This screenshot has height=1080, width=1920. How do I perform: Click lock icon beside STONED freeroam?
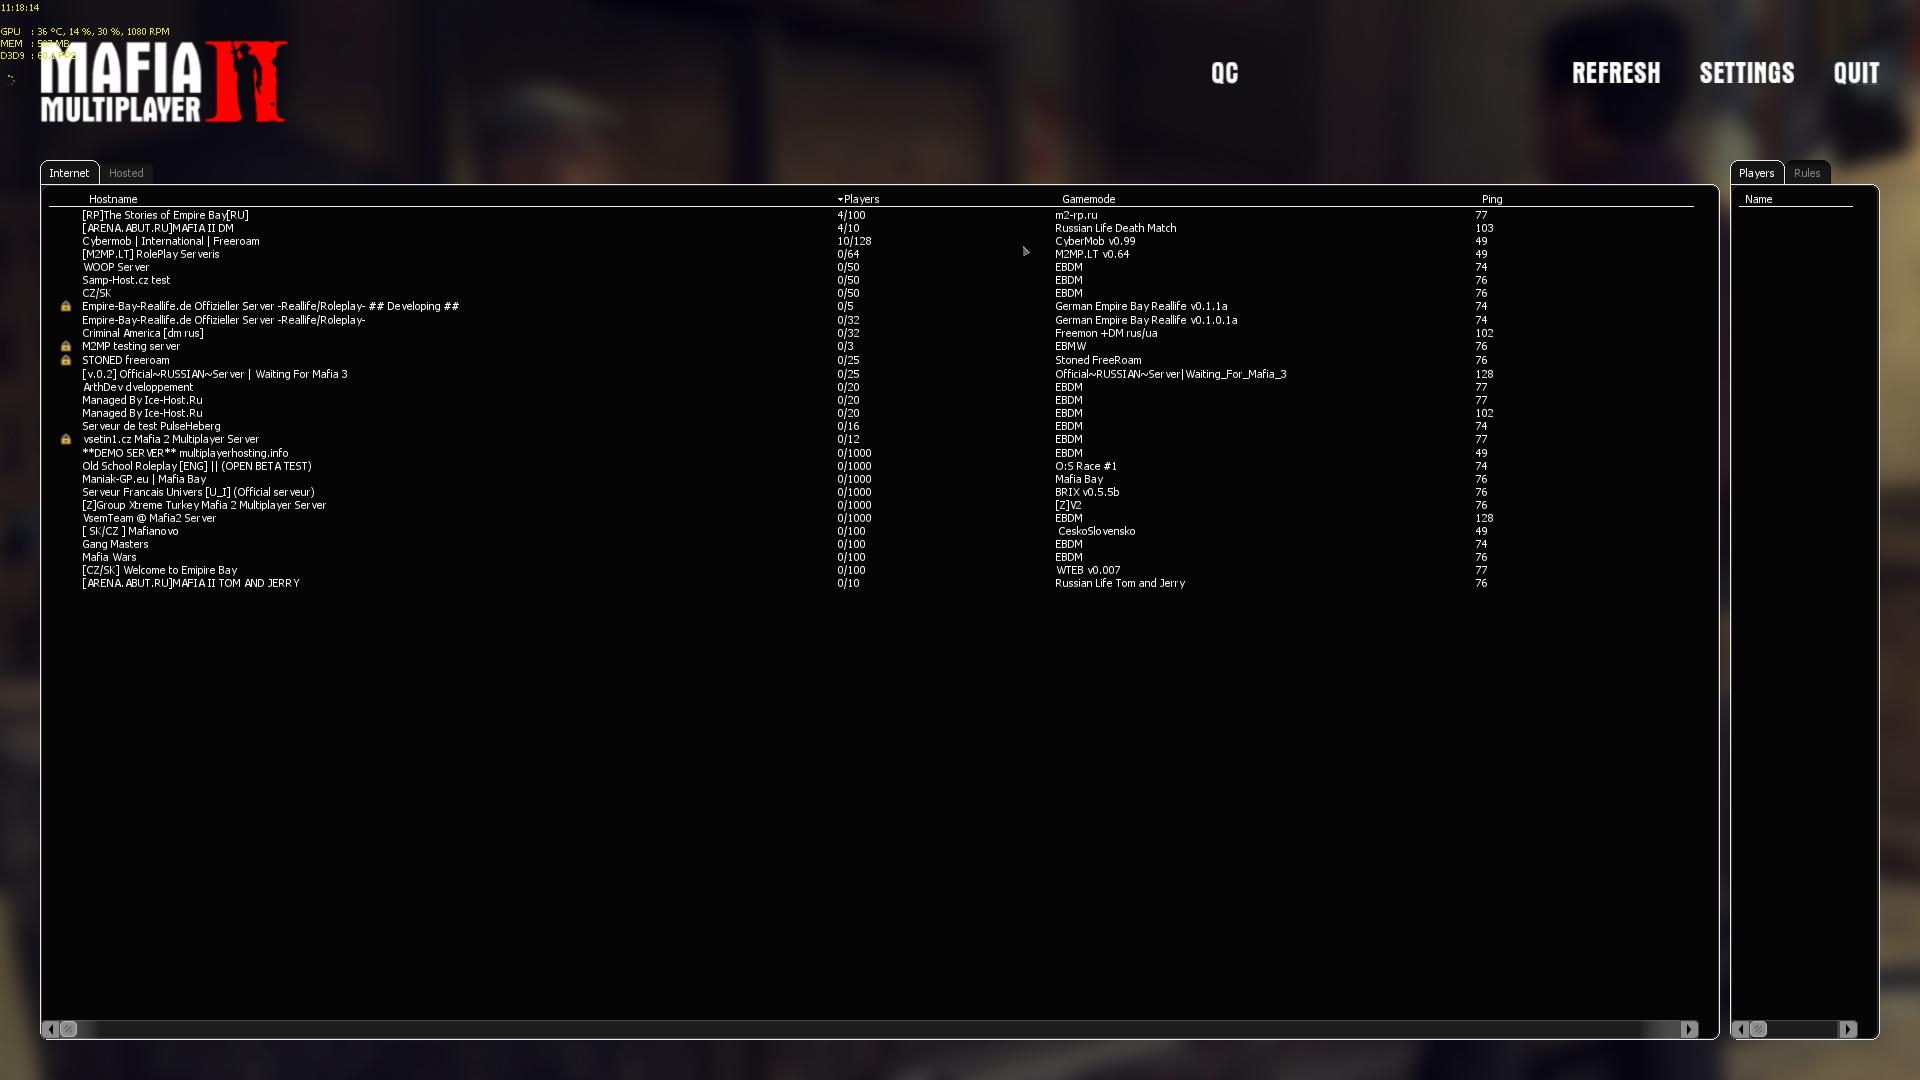66,361
